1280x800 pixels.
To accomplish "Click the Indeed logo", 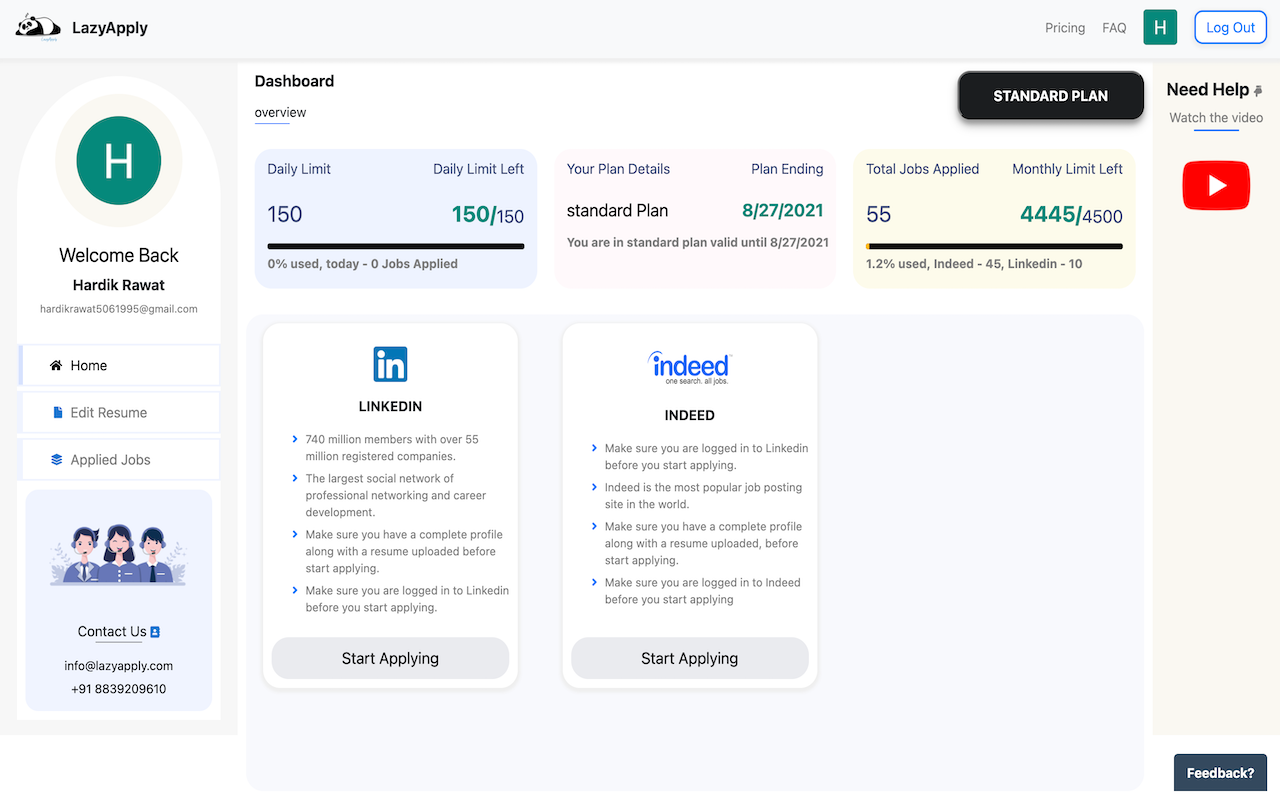I will (x=689, y=366).
